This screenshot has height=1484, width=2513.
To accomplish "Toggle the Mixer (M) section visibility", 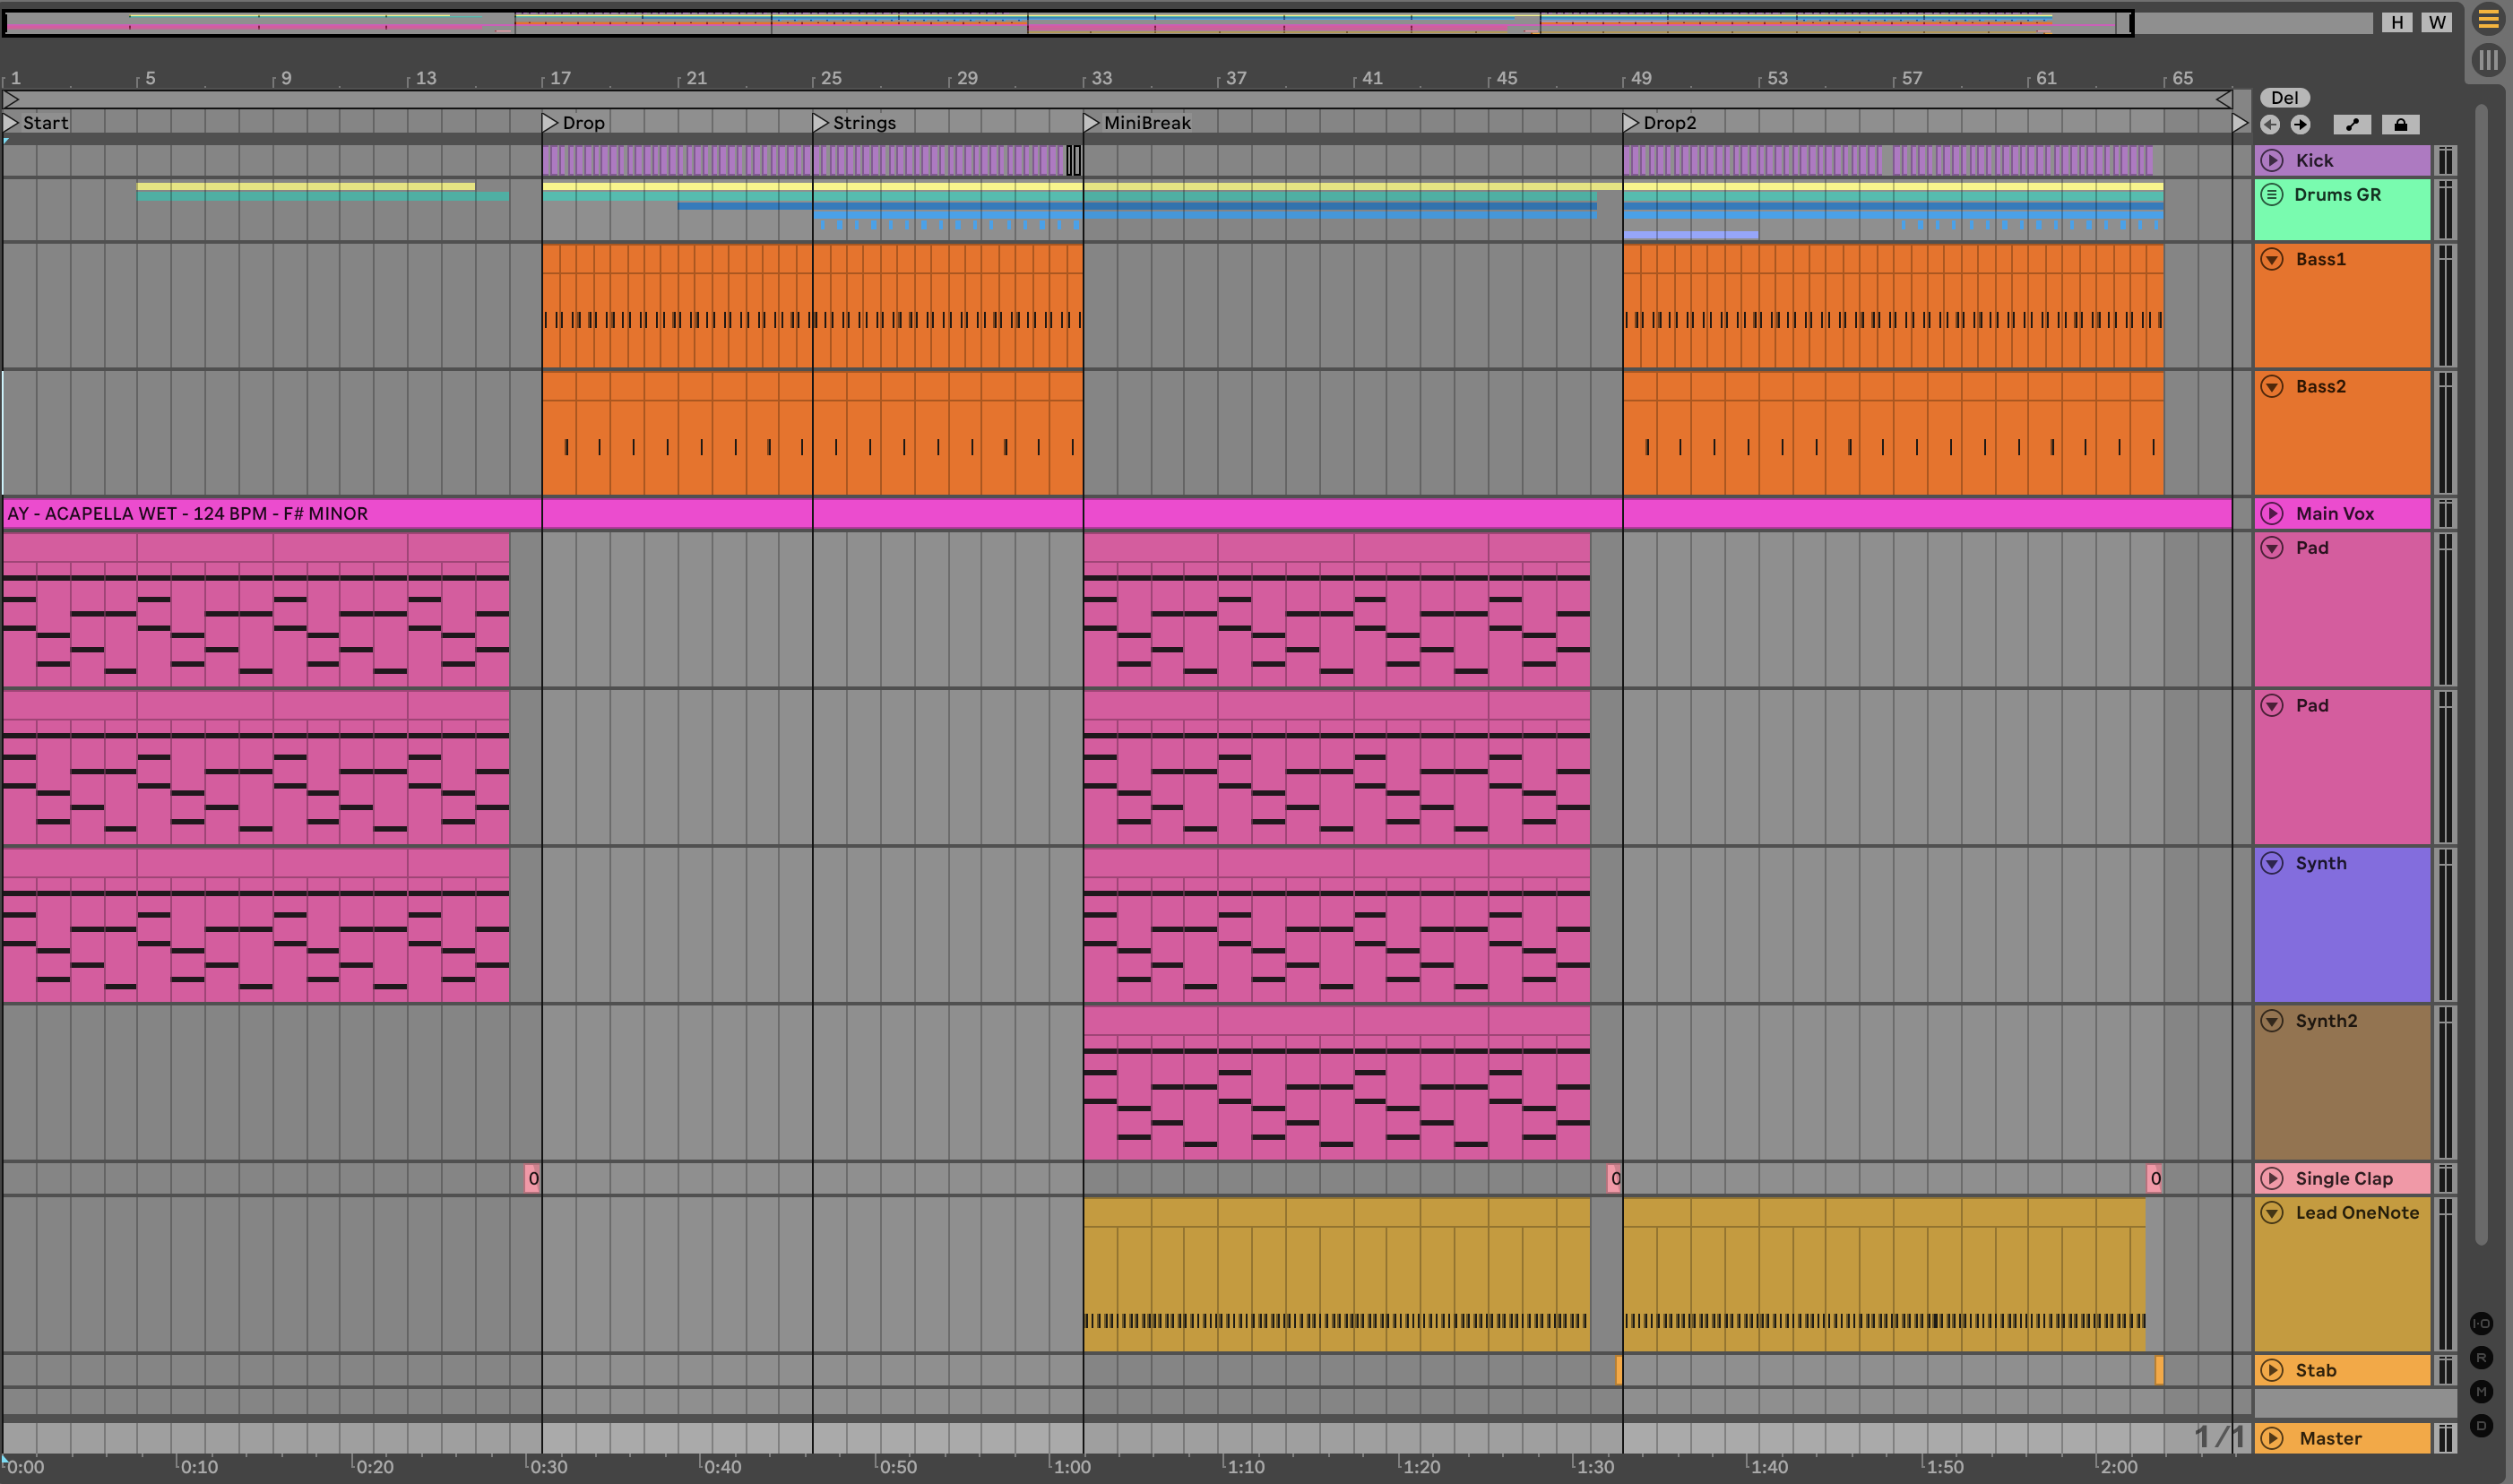I will [x=2481, y=1392].
